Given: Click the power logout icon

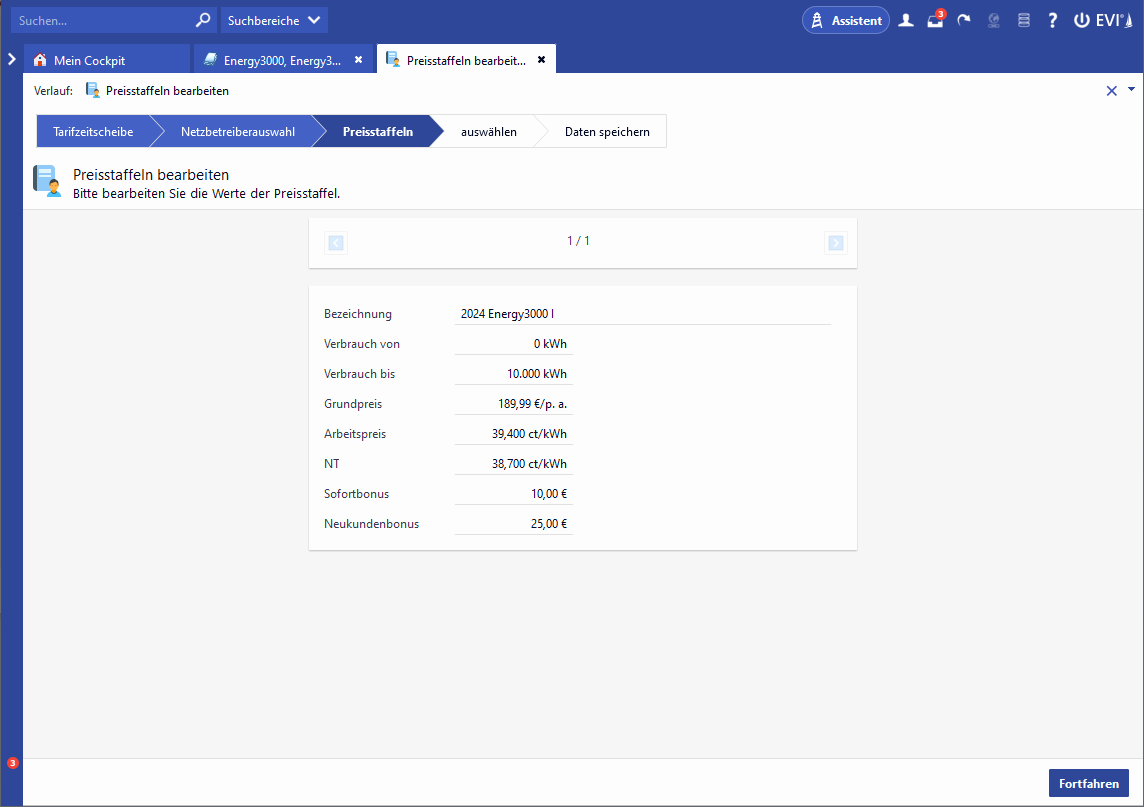Looking at the screenshot, I should tap(1082, 20).
